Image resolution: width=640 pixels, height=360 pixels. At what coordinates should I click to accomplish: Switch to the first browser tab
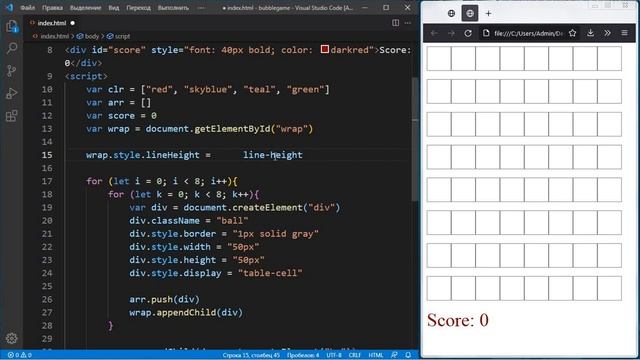pyautogui.click(x=451, y=13)
